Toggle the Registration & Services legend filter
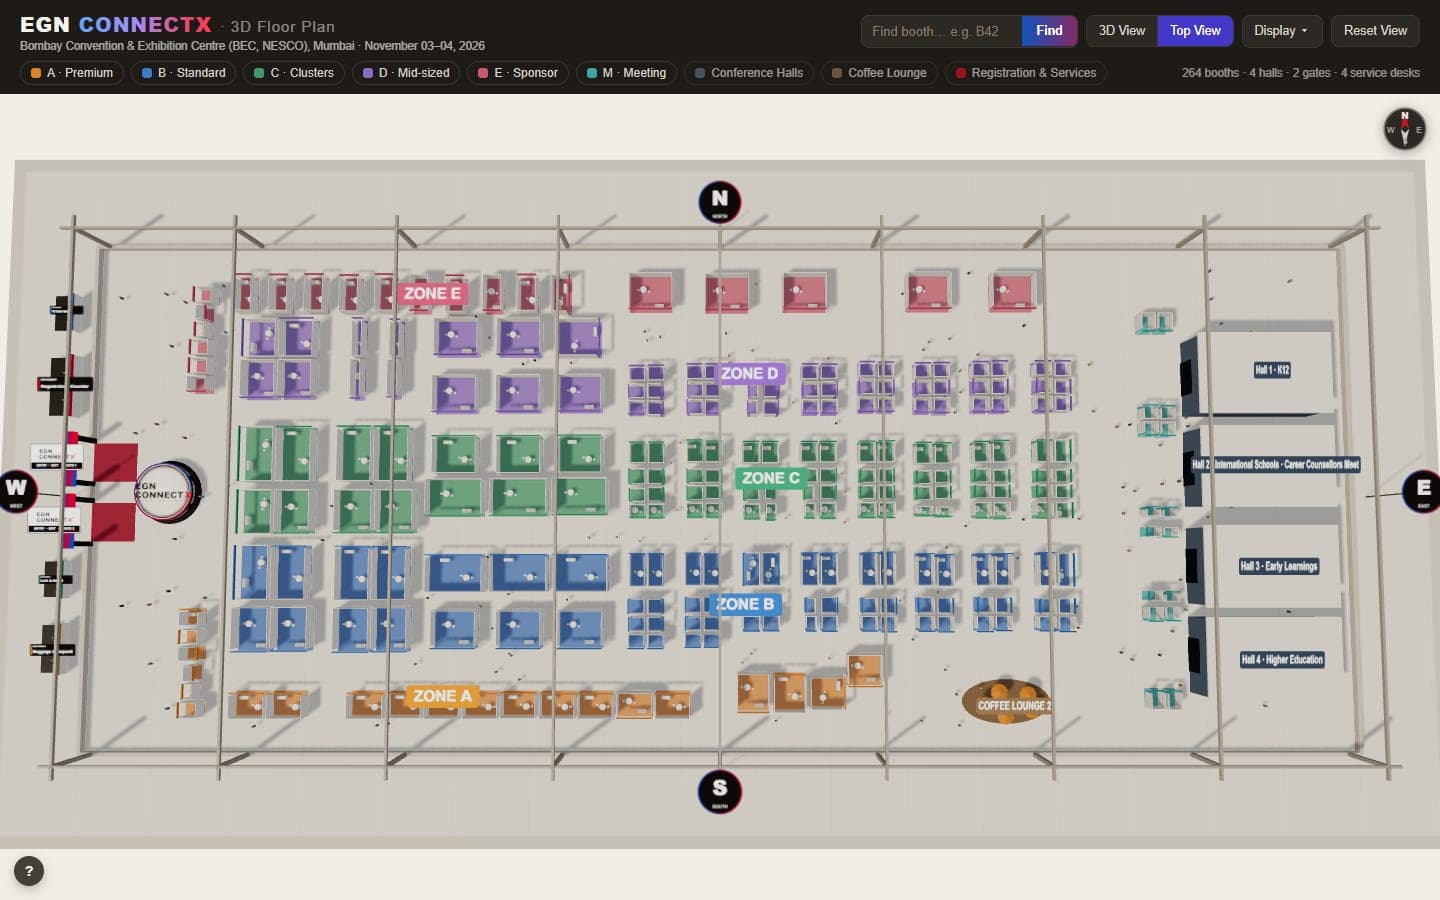 tap(1025, 73)
